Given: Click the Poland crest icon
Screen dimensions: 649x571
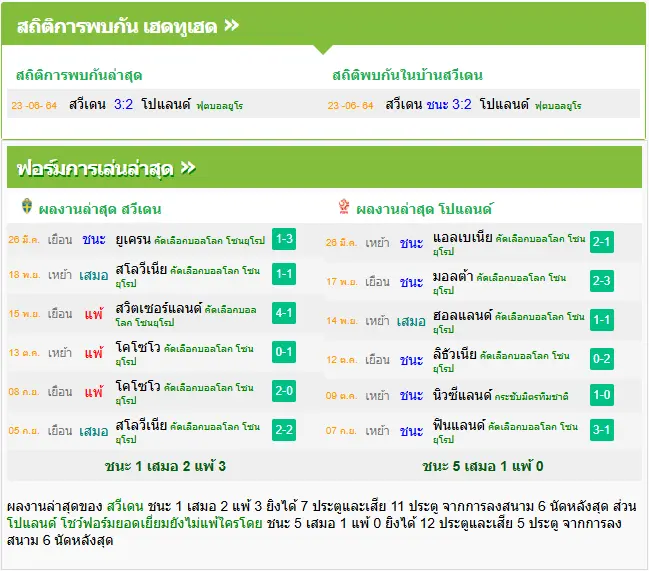Looking at the screenshot, I should tap(344, 206).
